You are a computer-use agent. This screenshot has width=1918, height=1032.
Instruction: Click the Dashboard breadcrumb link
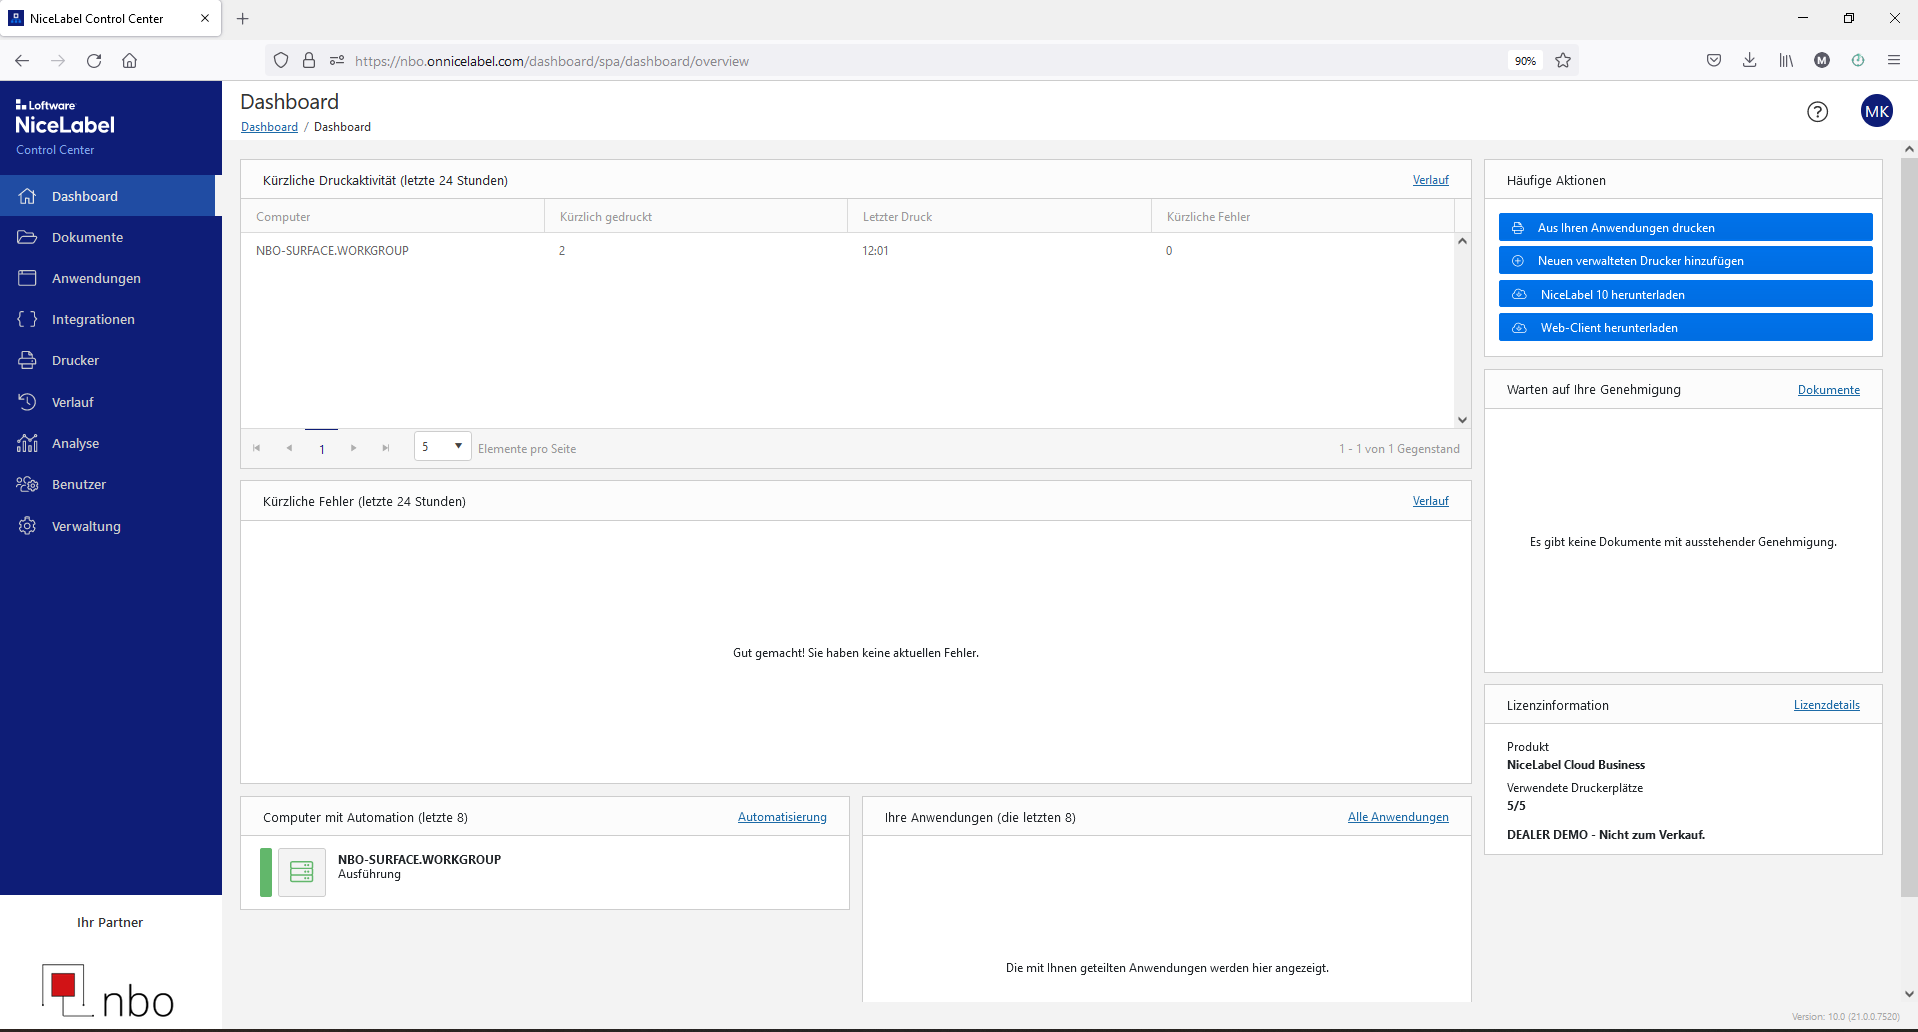coord(269,127)
